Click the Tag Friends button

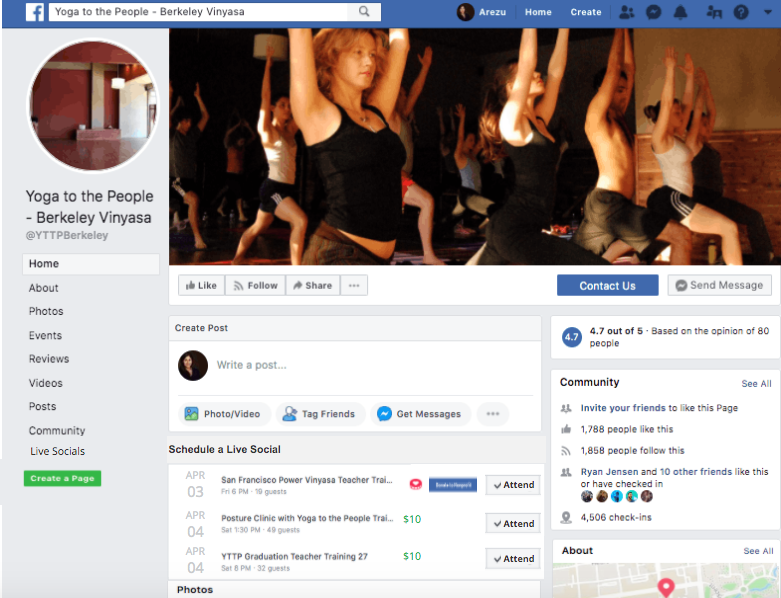320,414
